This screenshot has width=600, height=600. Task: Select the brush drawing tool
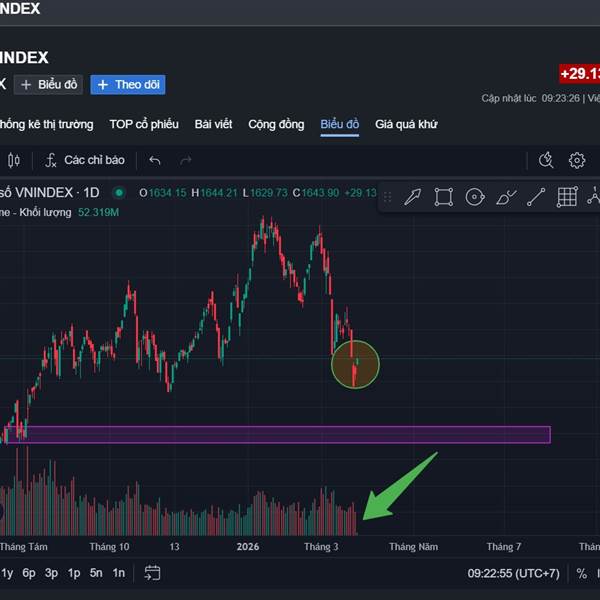[x=506, y=197]
